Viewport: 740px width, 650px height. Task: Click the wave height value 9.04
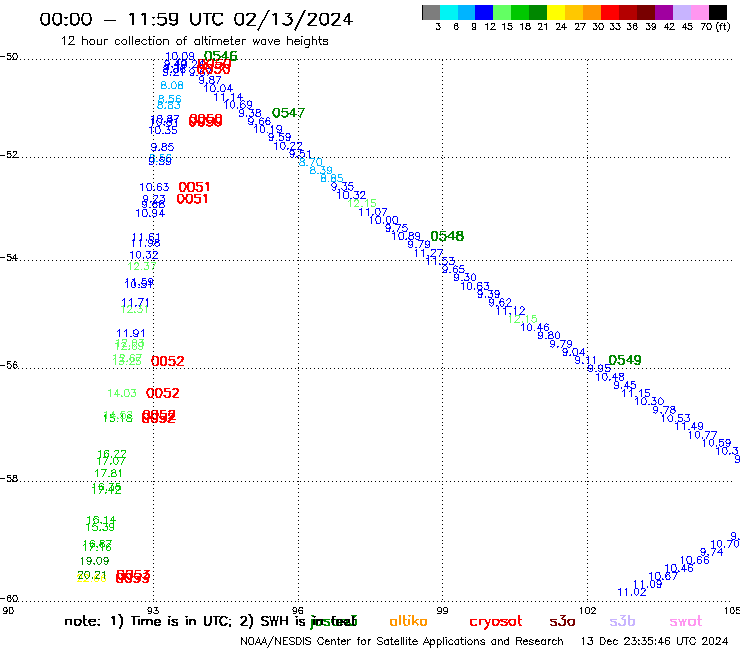pos(573,352)
